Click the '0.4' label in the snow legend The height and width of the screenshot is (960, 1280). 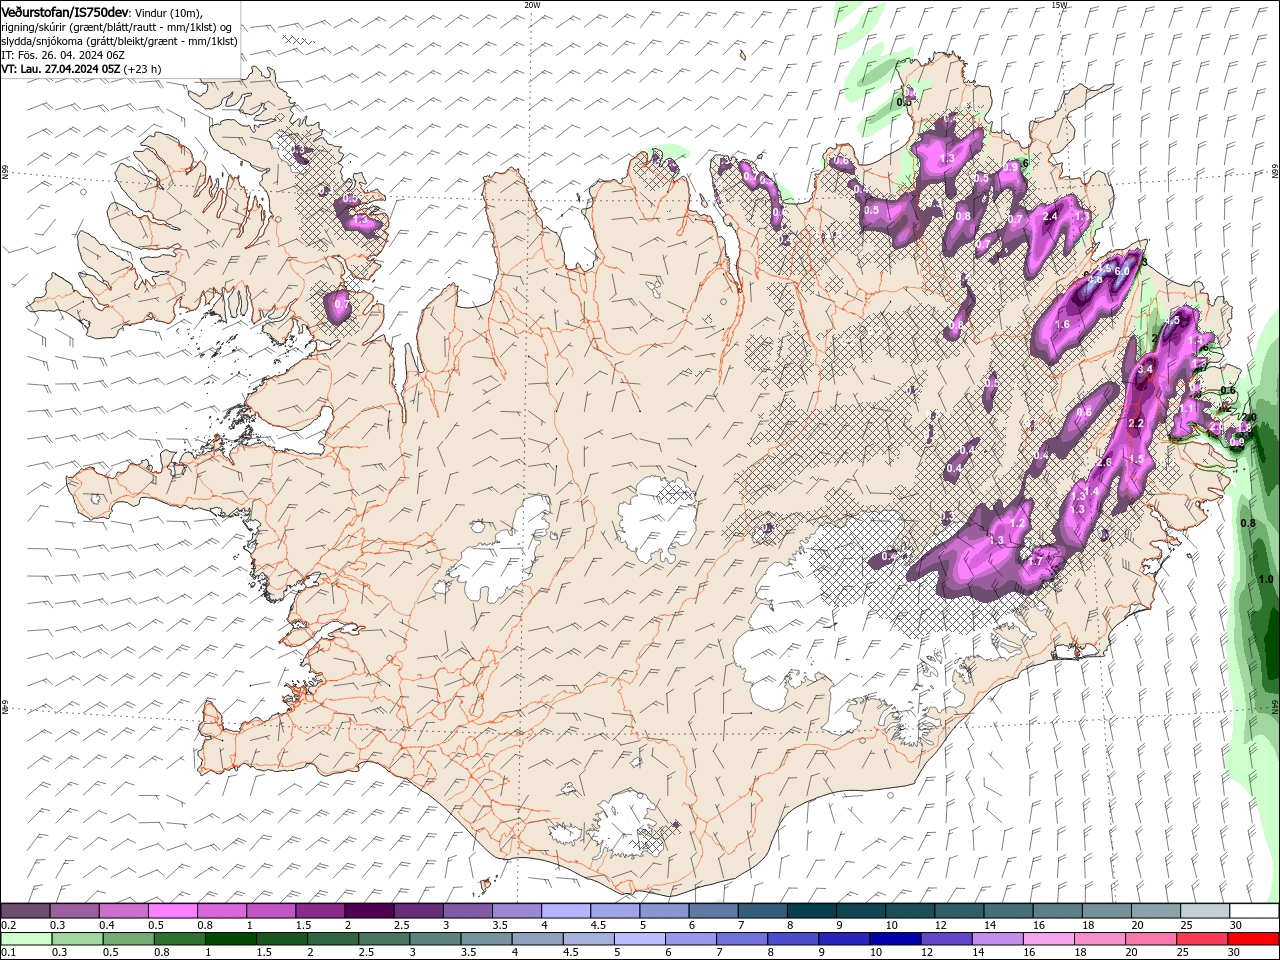coord(107,925)
